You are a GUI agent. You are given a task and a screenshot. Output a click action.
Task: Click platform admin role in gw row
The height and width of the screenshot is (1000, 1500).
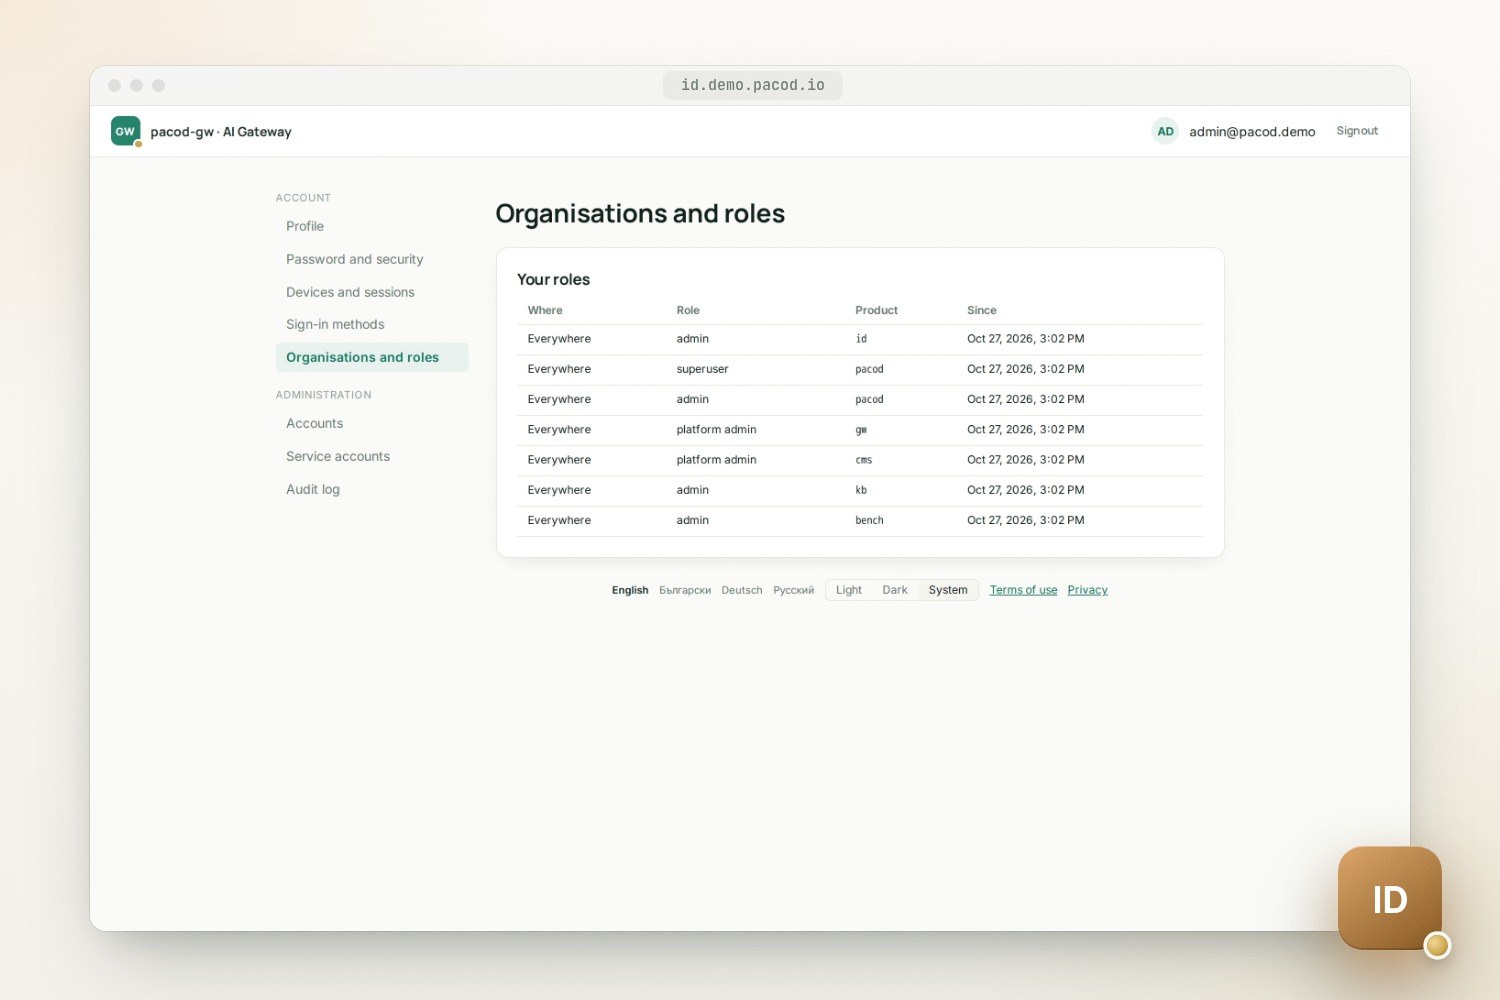coord(716,429)
